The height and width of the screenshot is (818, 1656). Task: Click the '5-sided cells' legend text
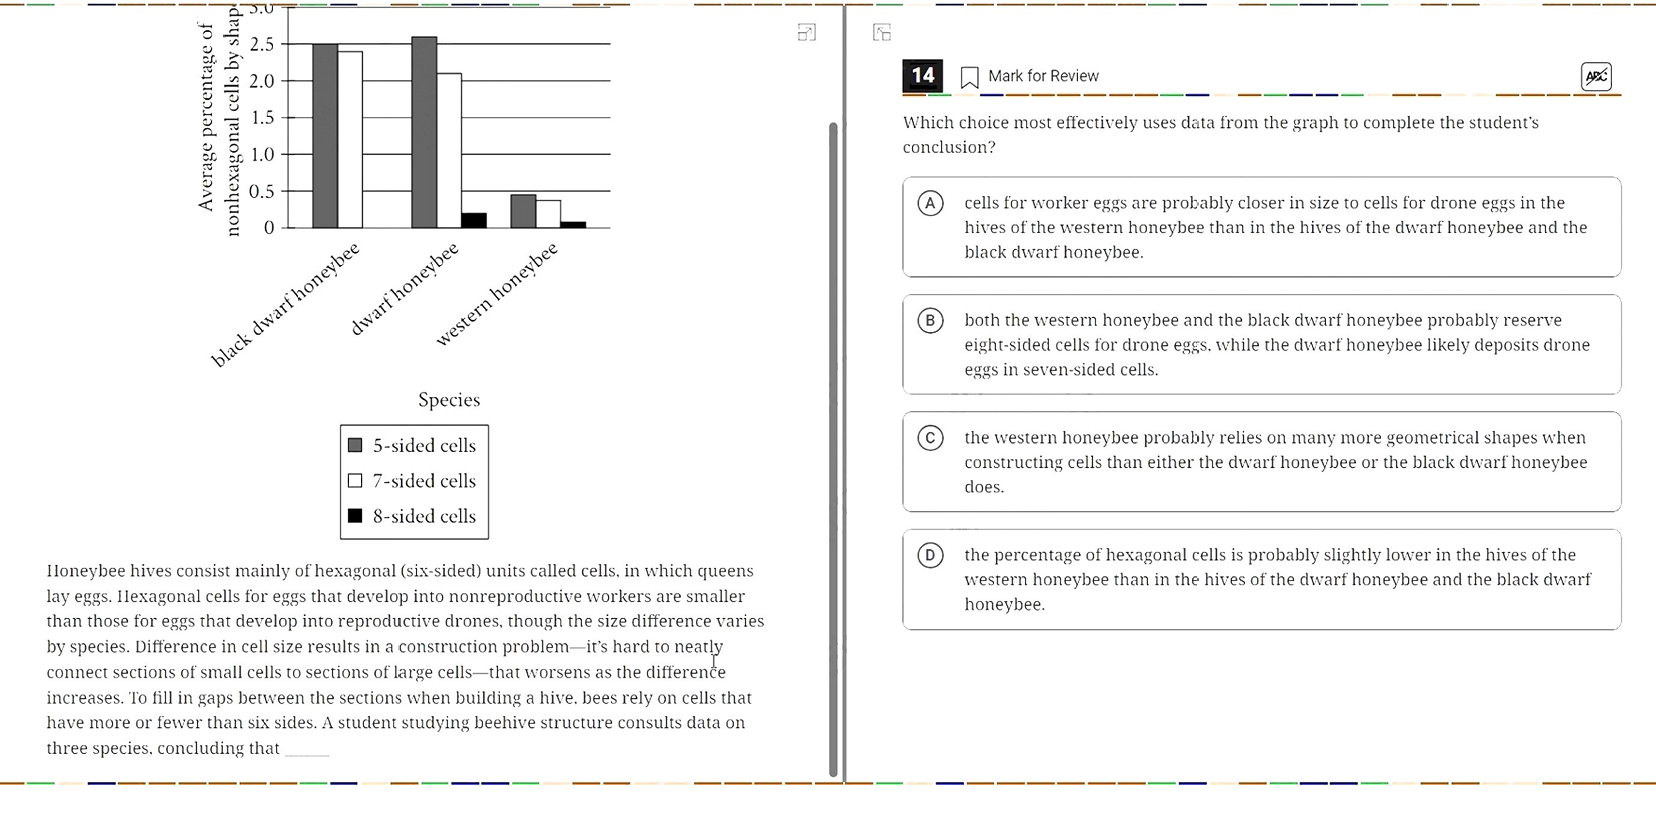tap(424, 445)
